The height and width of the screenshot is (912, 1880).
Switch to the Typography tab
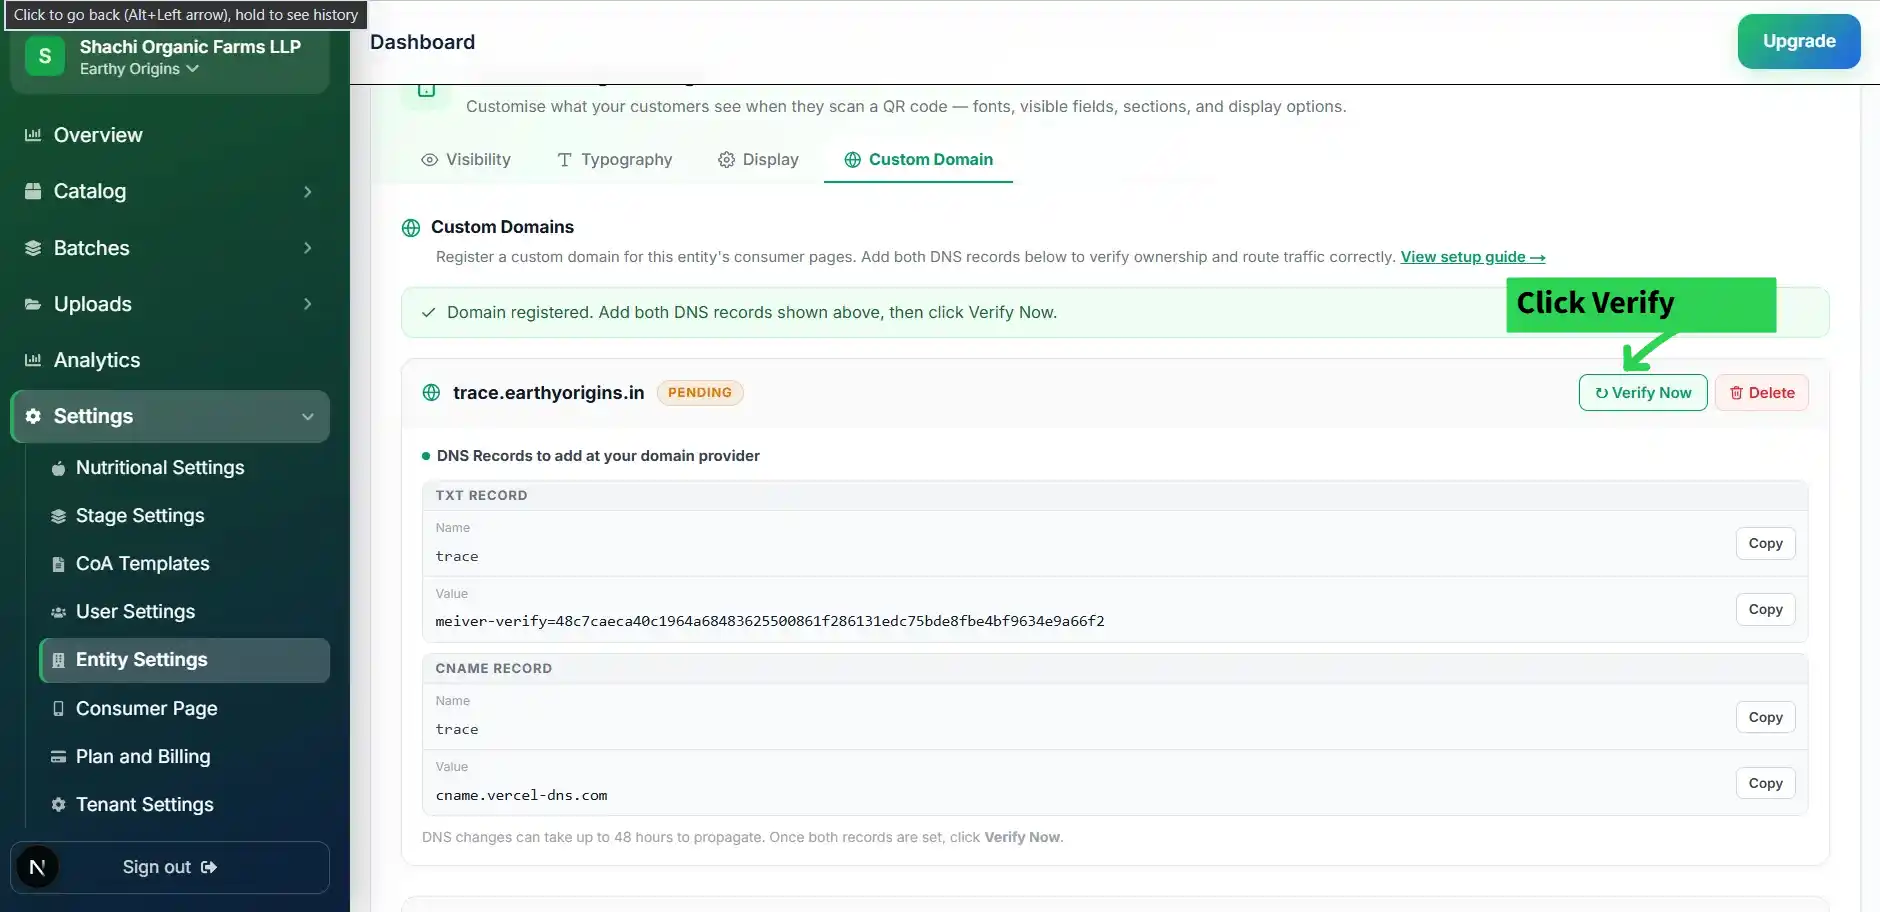click(615, 160)
